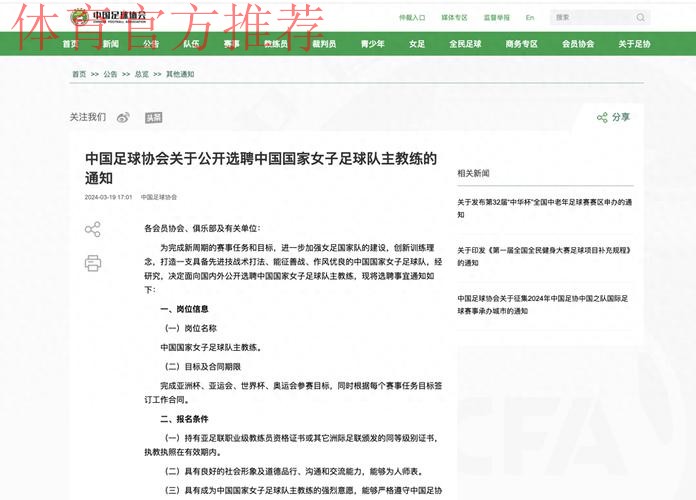696x500 pixels.
Task: Open the Weibo follow icon
Action: point(123,117)
